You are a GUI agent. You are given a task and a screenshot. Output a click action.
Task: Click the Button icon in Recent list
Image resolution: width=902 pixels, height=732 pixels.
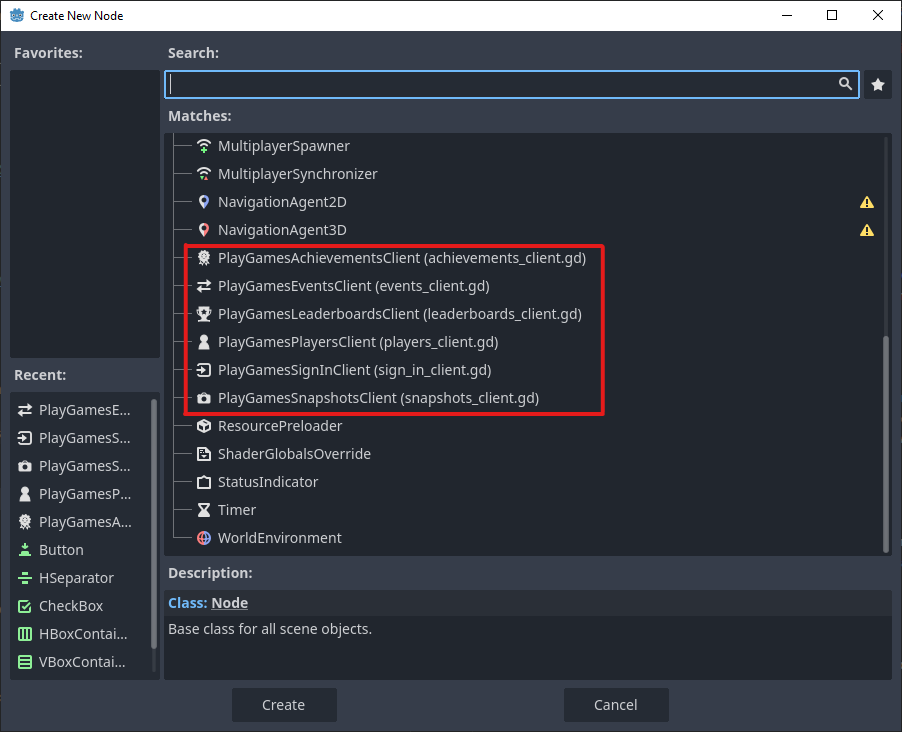[x=25, y=550]
